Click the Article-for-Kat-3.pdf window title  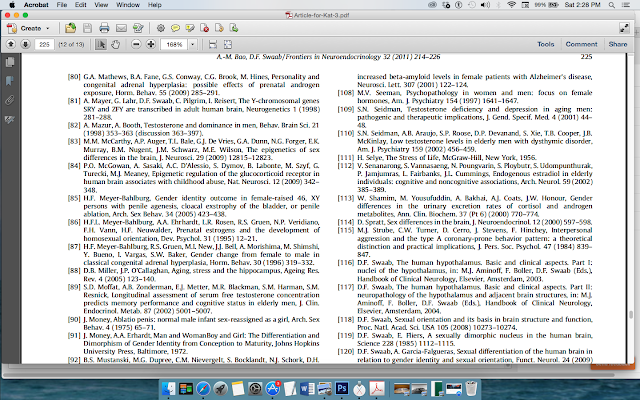(x=321, y=15)
